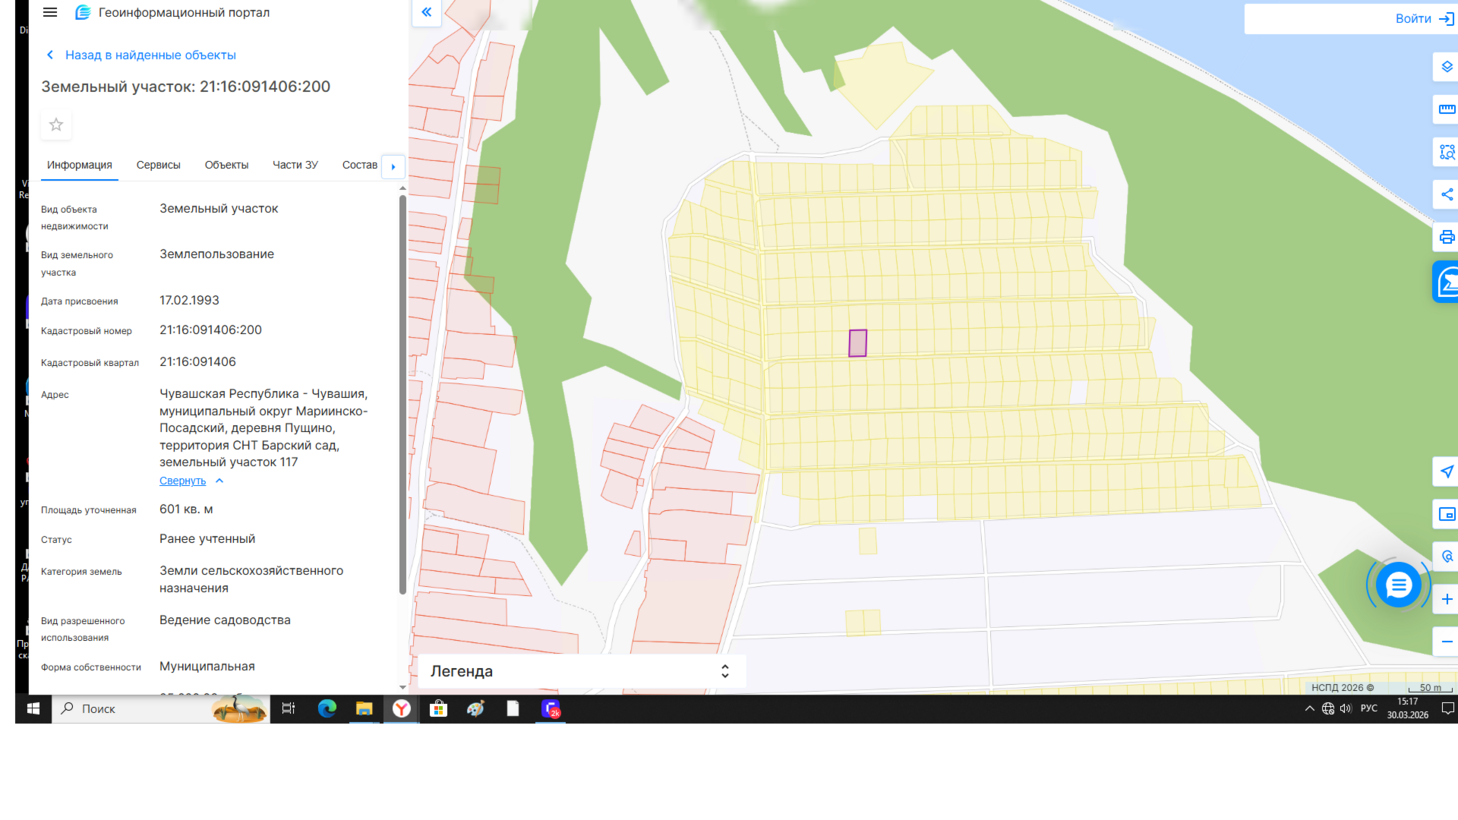Switch to the Сервисы tab
1458x820 pixels.
(158, 165)
